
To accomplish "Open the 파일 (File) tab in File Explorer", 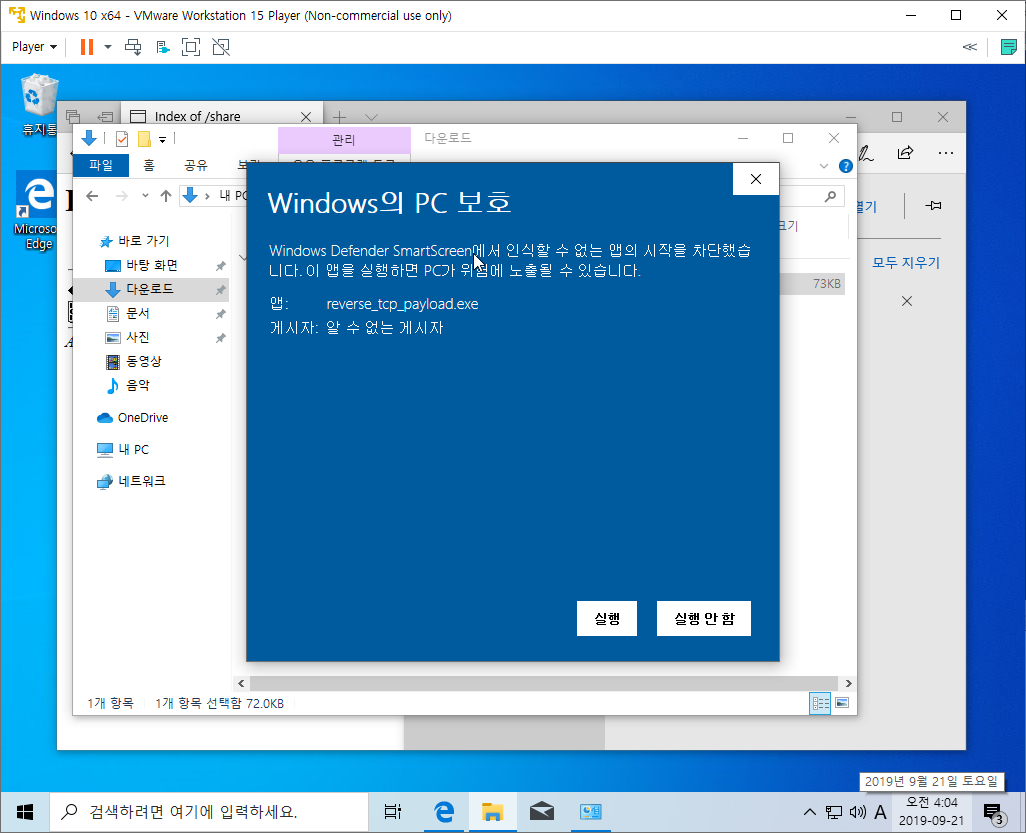I will point(101,165).
